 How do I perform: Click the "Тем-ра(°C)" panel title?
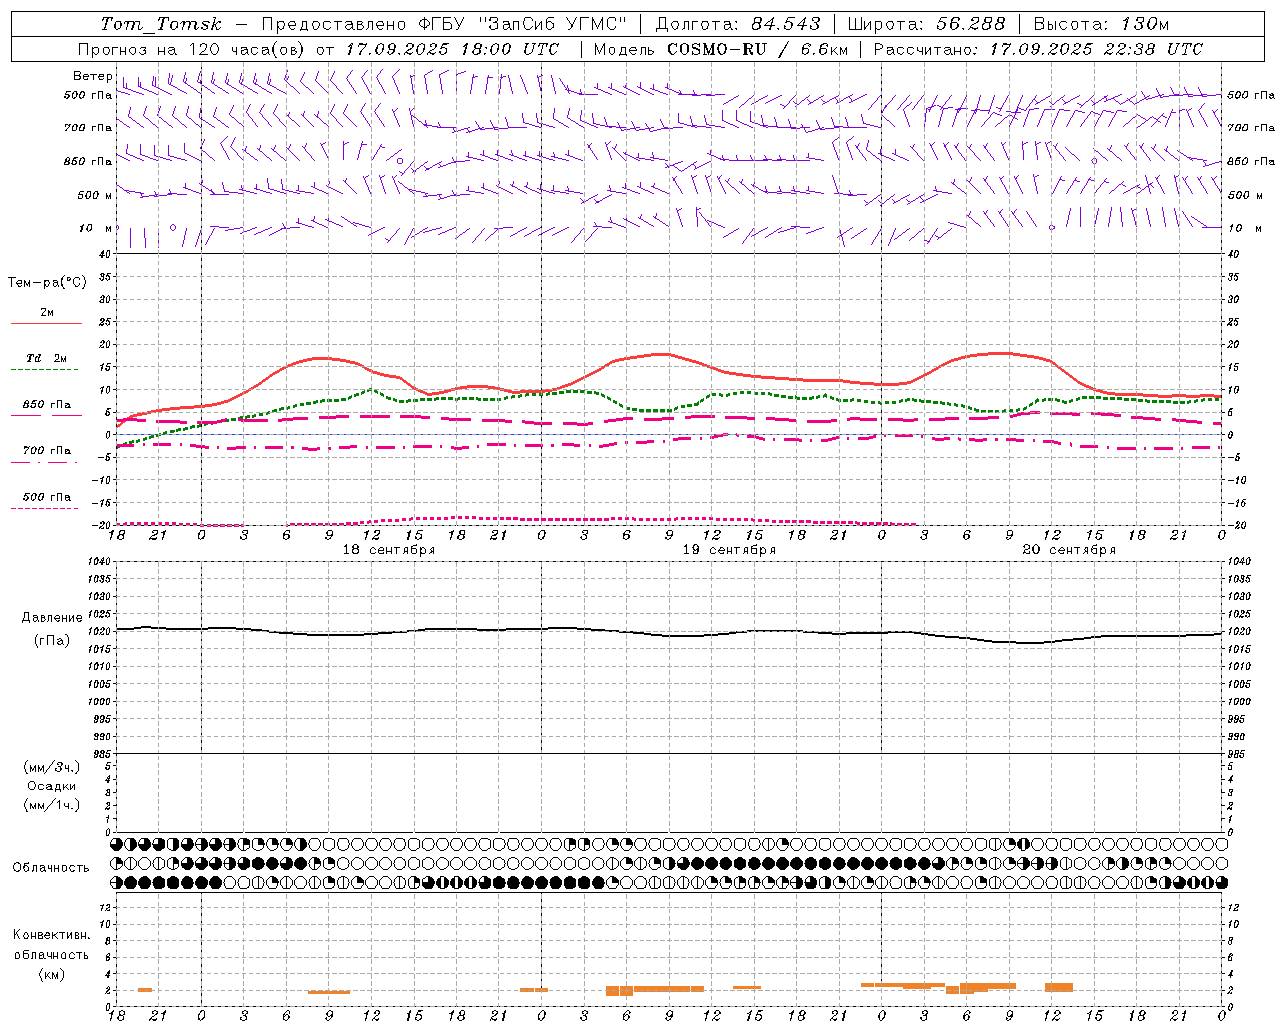(47, 283)
